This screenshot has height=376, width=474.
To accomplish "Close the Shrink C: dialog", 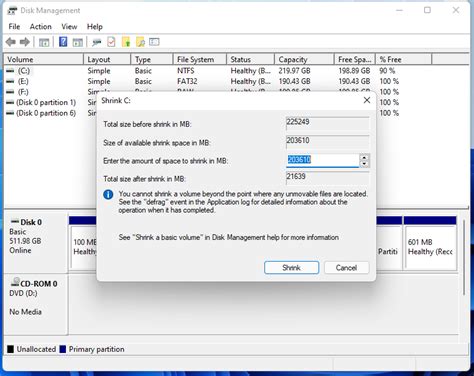I will pos(367,100).
